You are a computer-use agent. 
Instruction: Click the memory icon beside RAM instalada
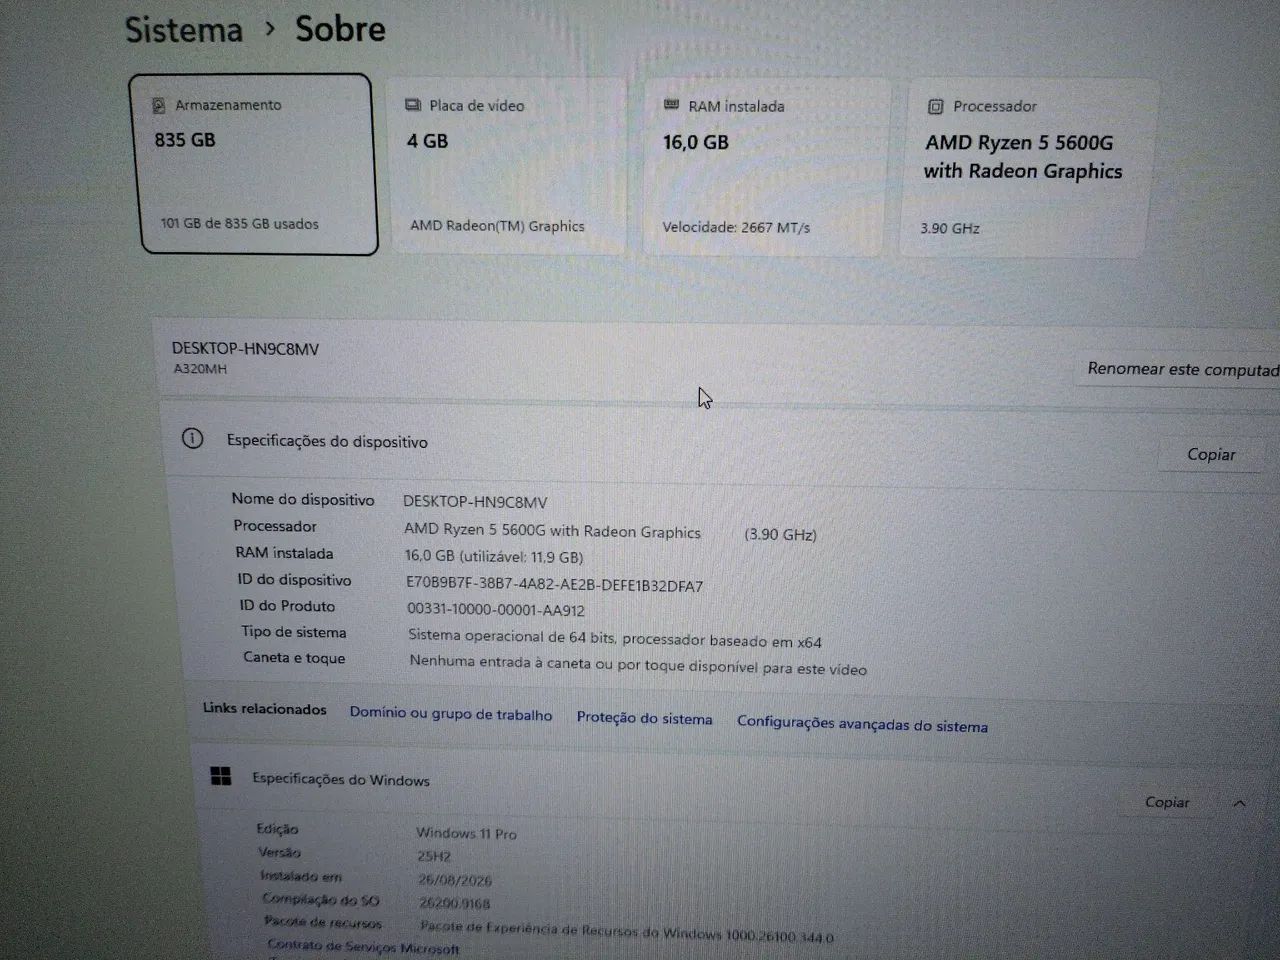(671, 105)
